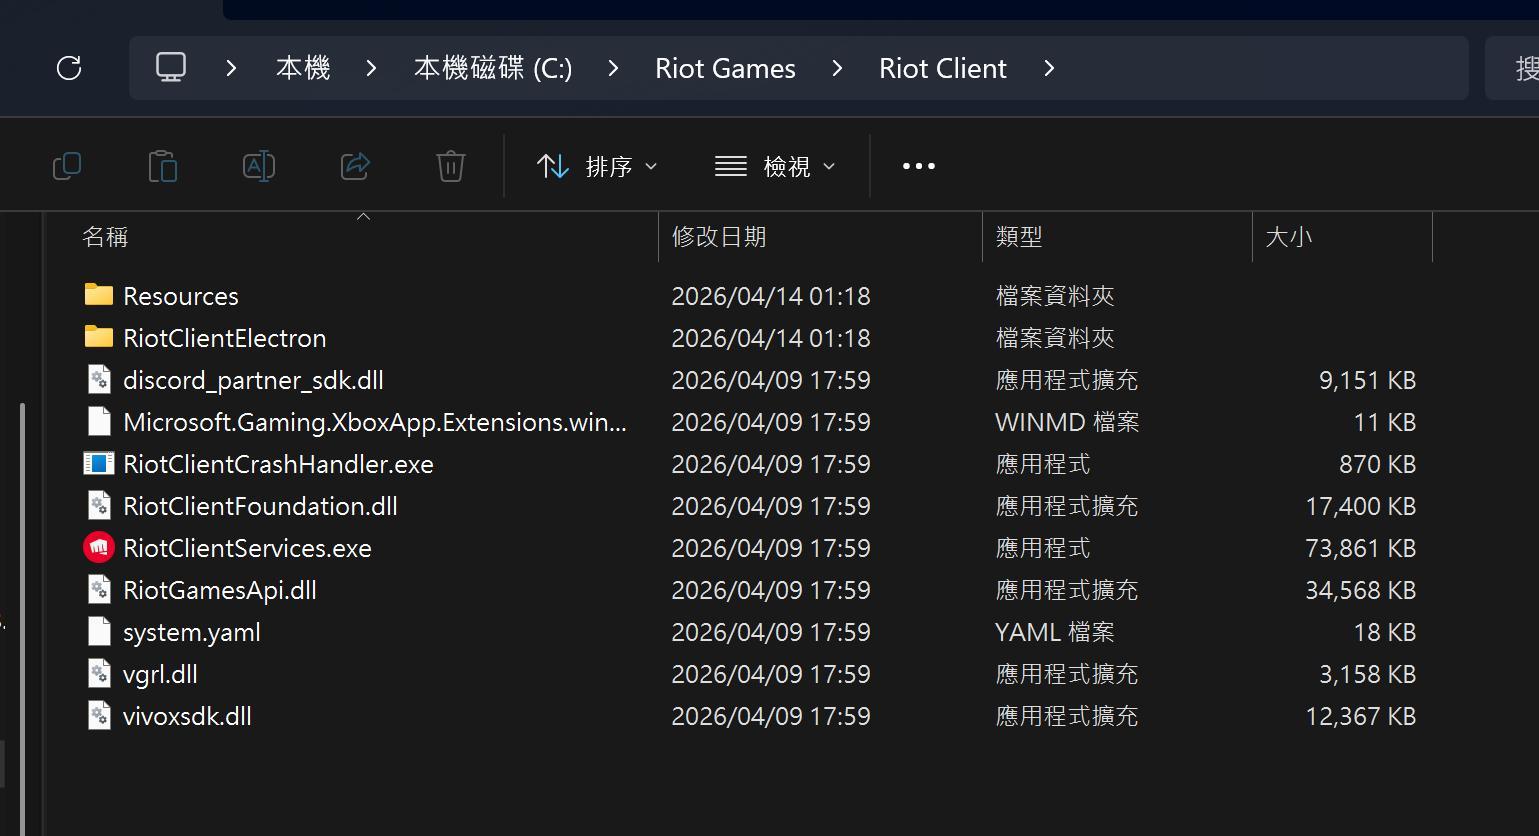Click the vivoxsdk.dll file icon
Viewport: 1539px width, 836px height.
coord(99,716)
